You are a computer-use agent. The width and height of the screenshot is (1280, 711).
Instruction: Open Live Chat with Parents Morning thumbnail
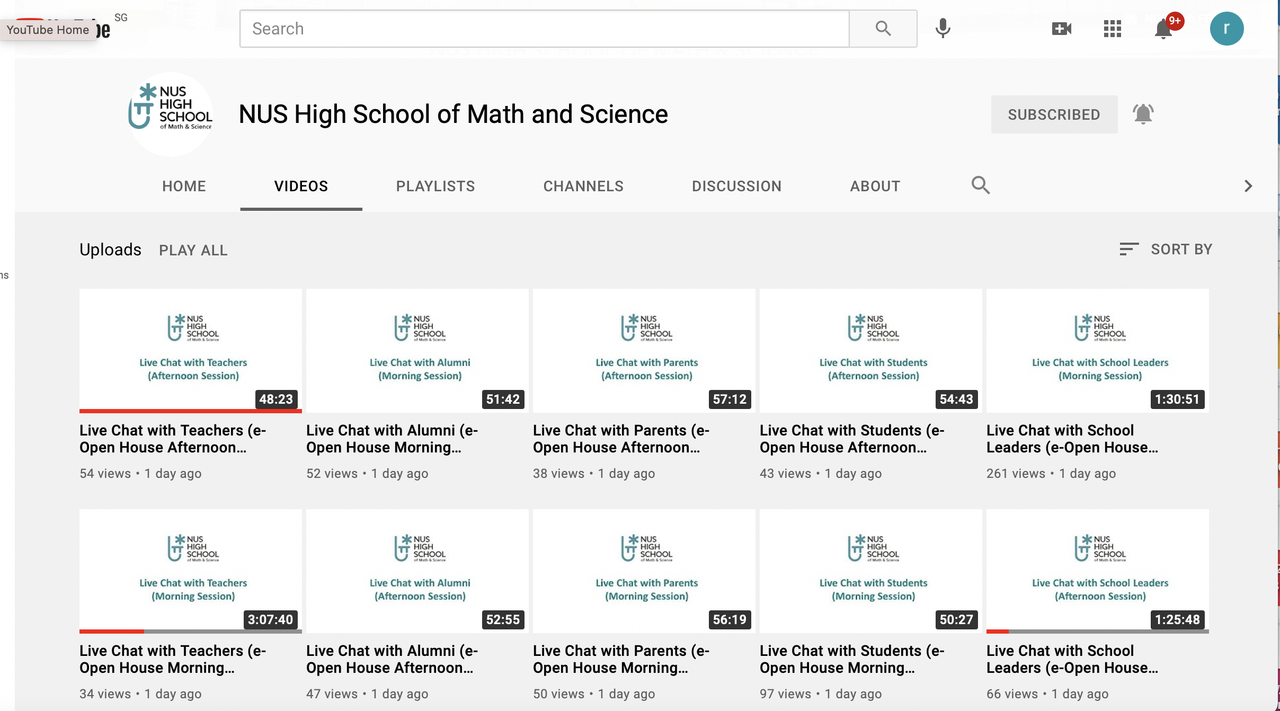[644, 571]
